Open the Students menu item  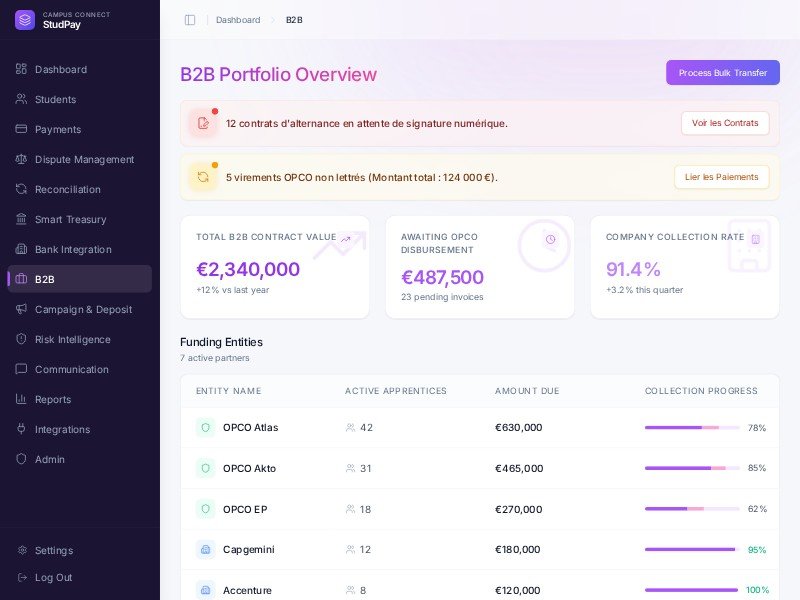[55, 99]
